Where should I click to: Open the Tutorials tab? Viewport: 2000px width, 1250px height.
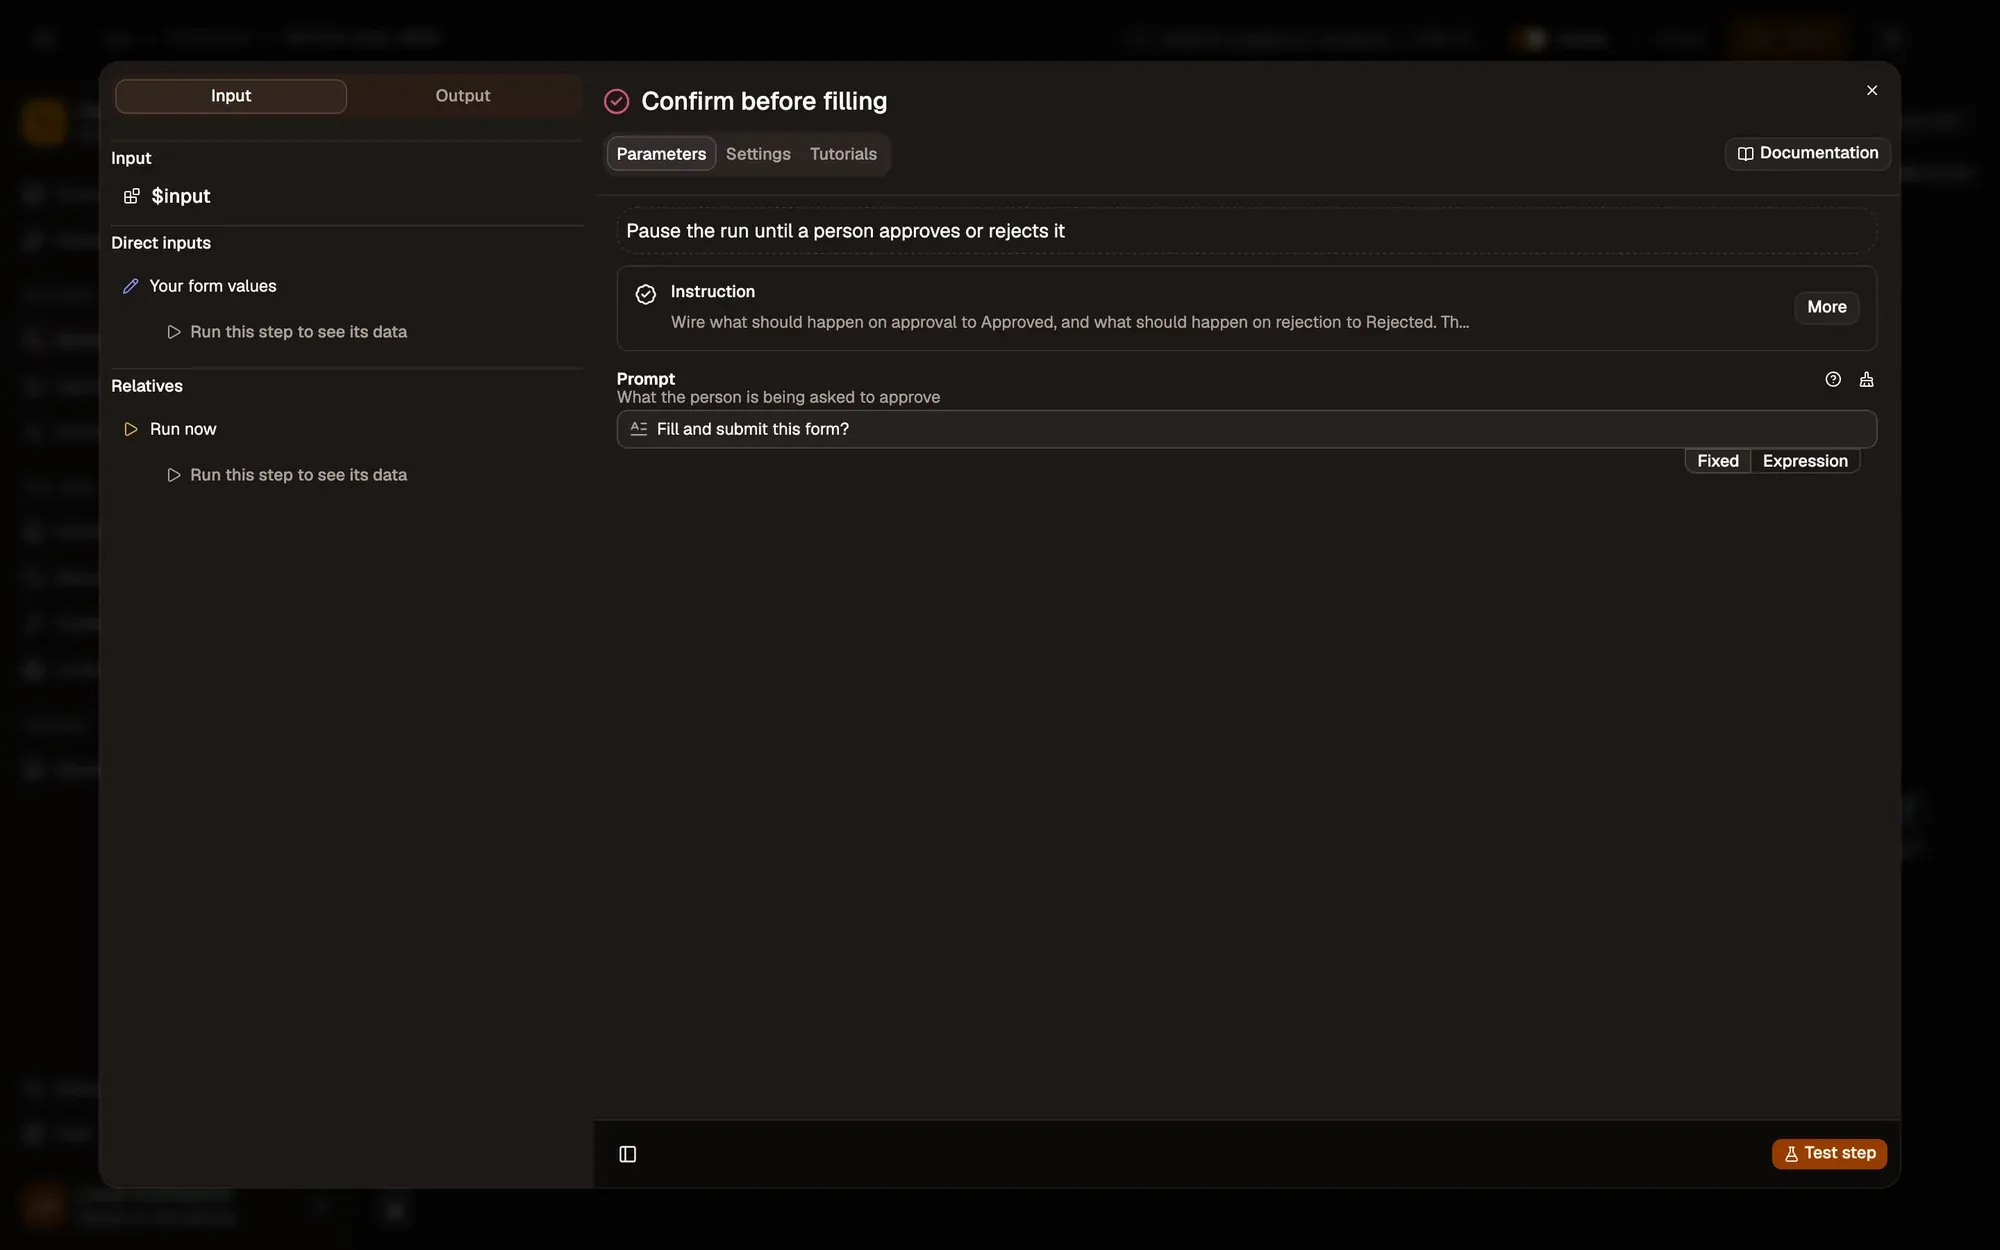[843, 154]
